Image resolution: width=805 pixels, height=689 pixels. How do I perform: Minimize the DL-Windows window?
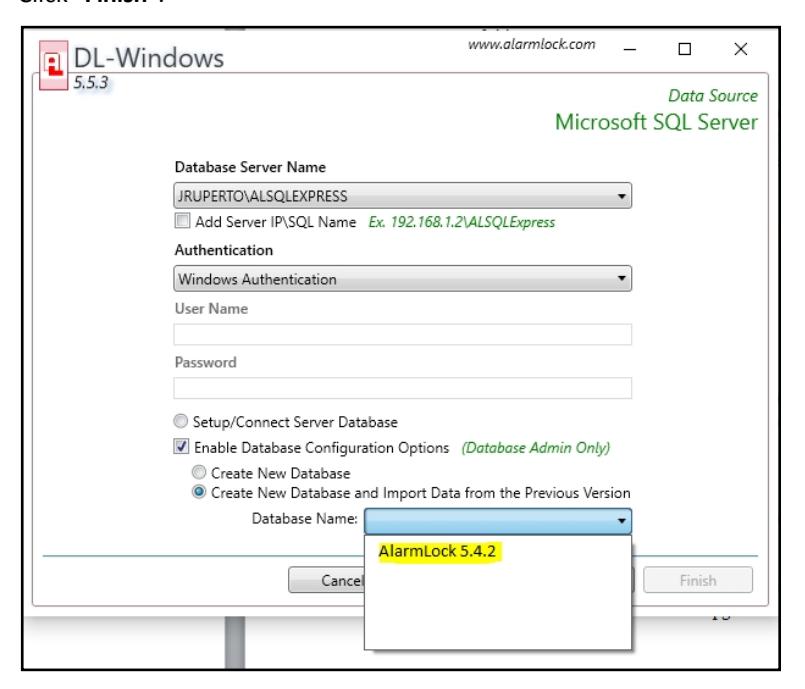630,50
